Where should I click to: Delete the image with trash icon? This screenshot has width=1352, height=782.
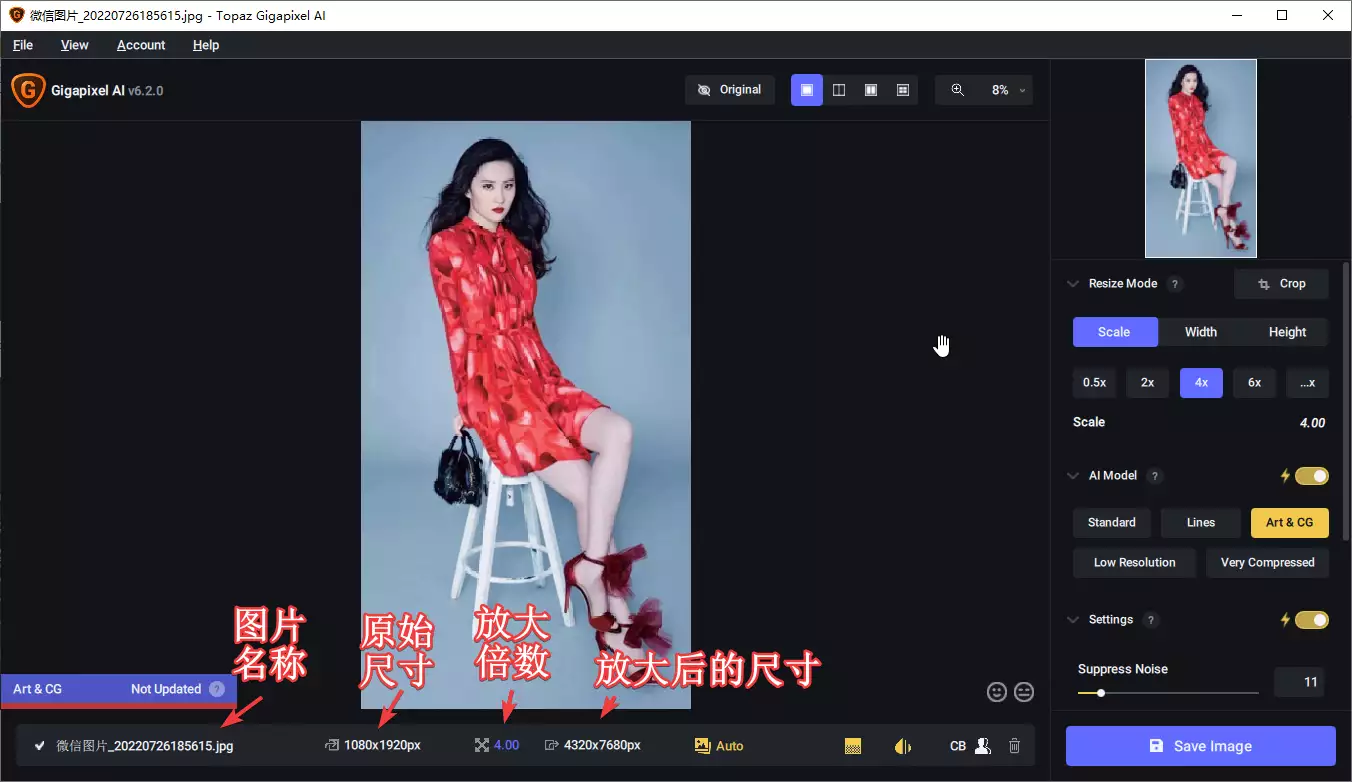pos(1014,746)
